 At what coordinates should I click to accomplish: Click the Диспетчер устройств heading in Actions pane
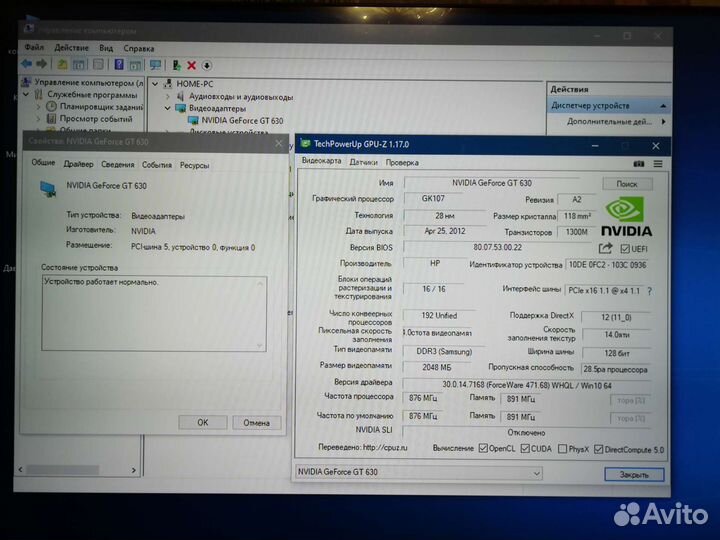(590, 106)
